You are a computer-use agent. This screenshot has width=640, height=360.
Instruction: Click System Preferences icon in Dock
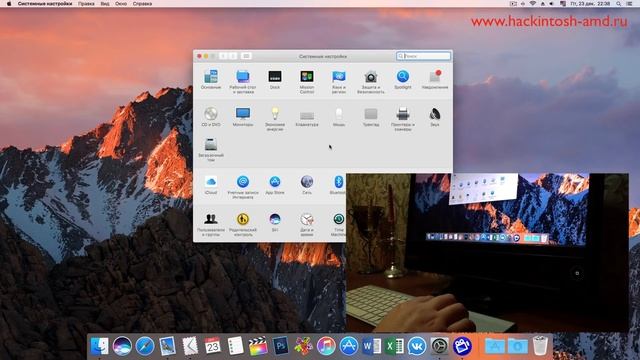440,346
